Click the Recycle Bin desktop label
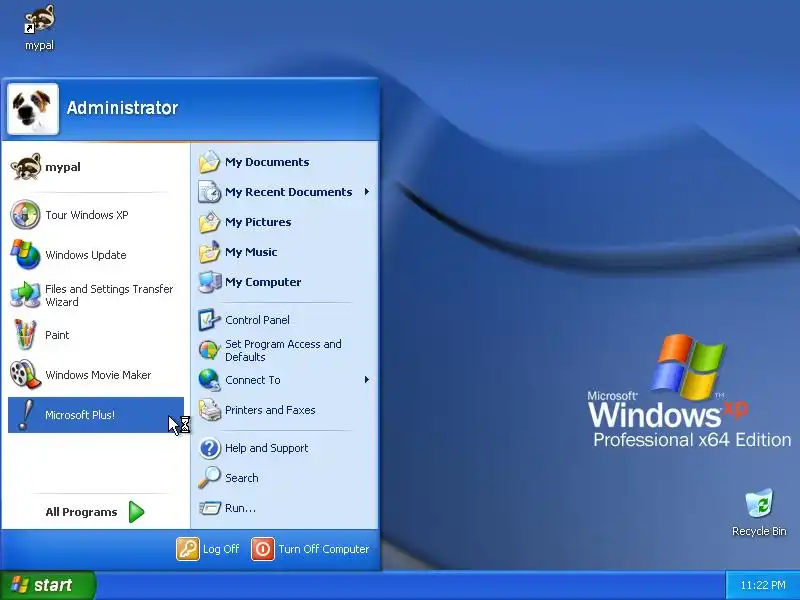 759,531
